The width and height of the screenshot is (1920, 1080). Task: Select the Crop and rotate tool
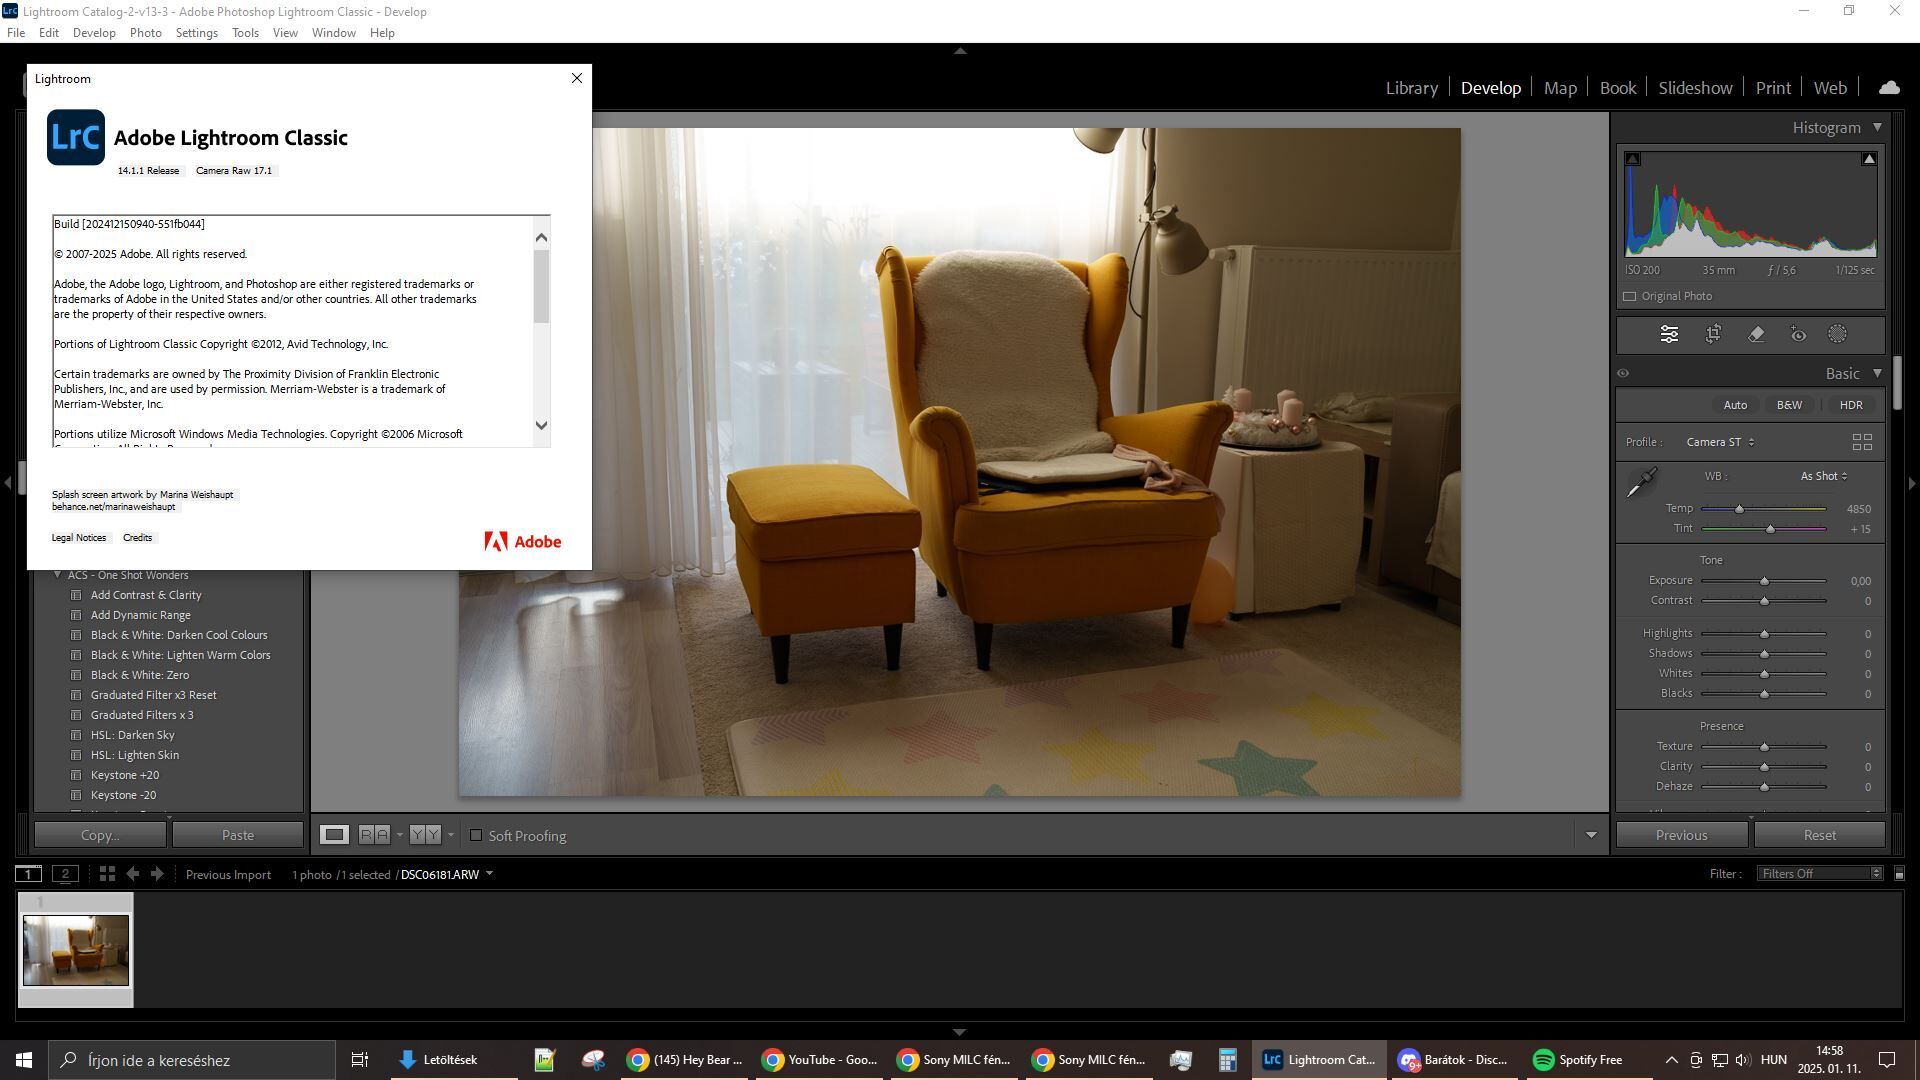coord(1713,335)
